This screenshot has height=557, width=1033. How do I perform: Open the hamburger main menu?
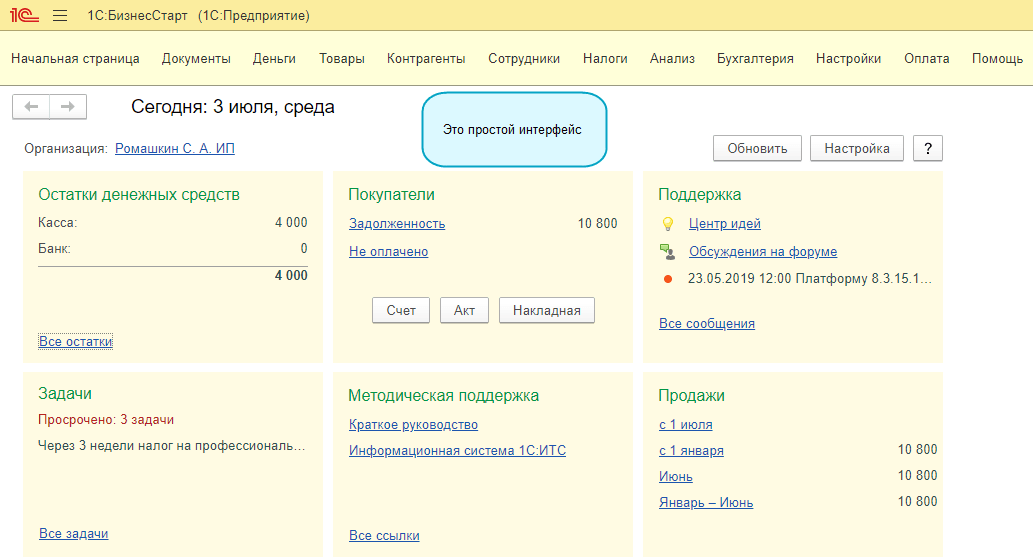(x=60, y=15)
